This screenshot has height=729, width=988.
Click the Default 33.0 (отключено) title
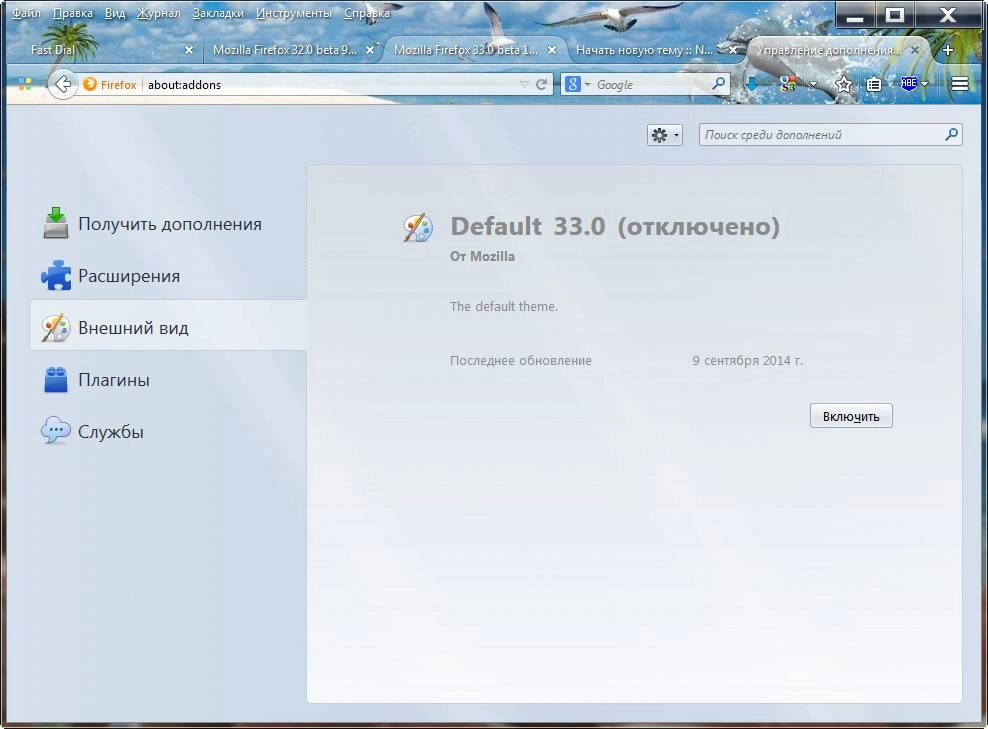click(615, 226)
